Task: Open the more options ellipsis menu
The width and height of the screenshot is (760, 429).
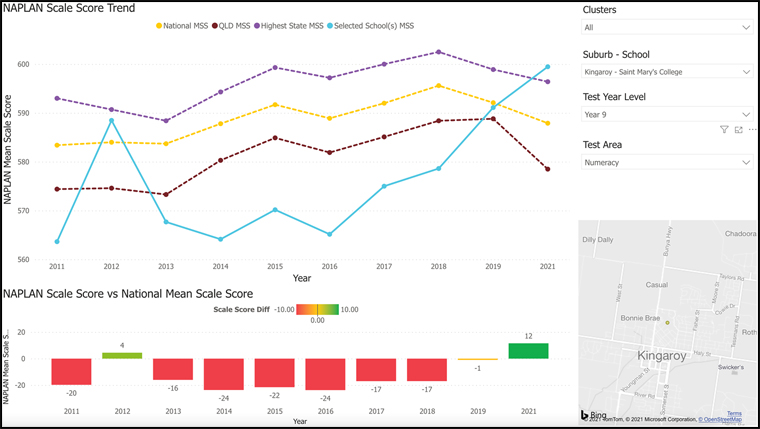Action: pyautogui.click(x=751, y=130)
